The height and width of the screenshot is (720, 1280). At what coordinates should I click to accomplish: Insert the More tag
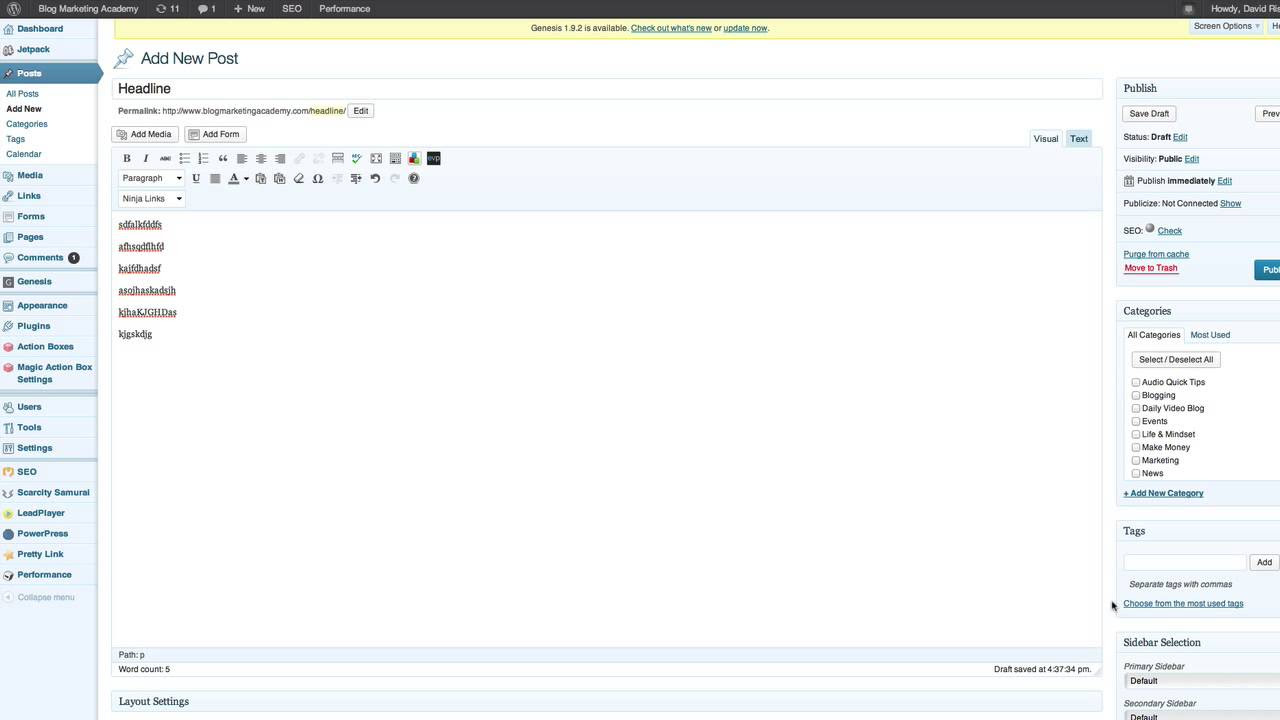[x=338, y=158]
